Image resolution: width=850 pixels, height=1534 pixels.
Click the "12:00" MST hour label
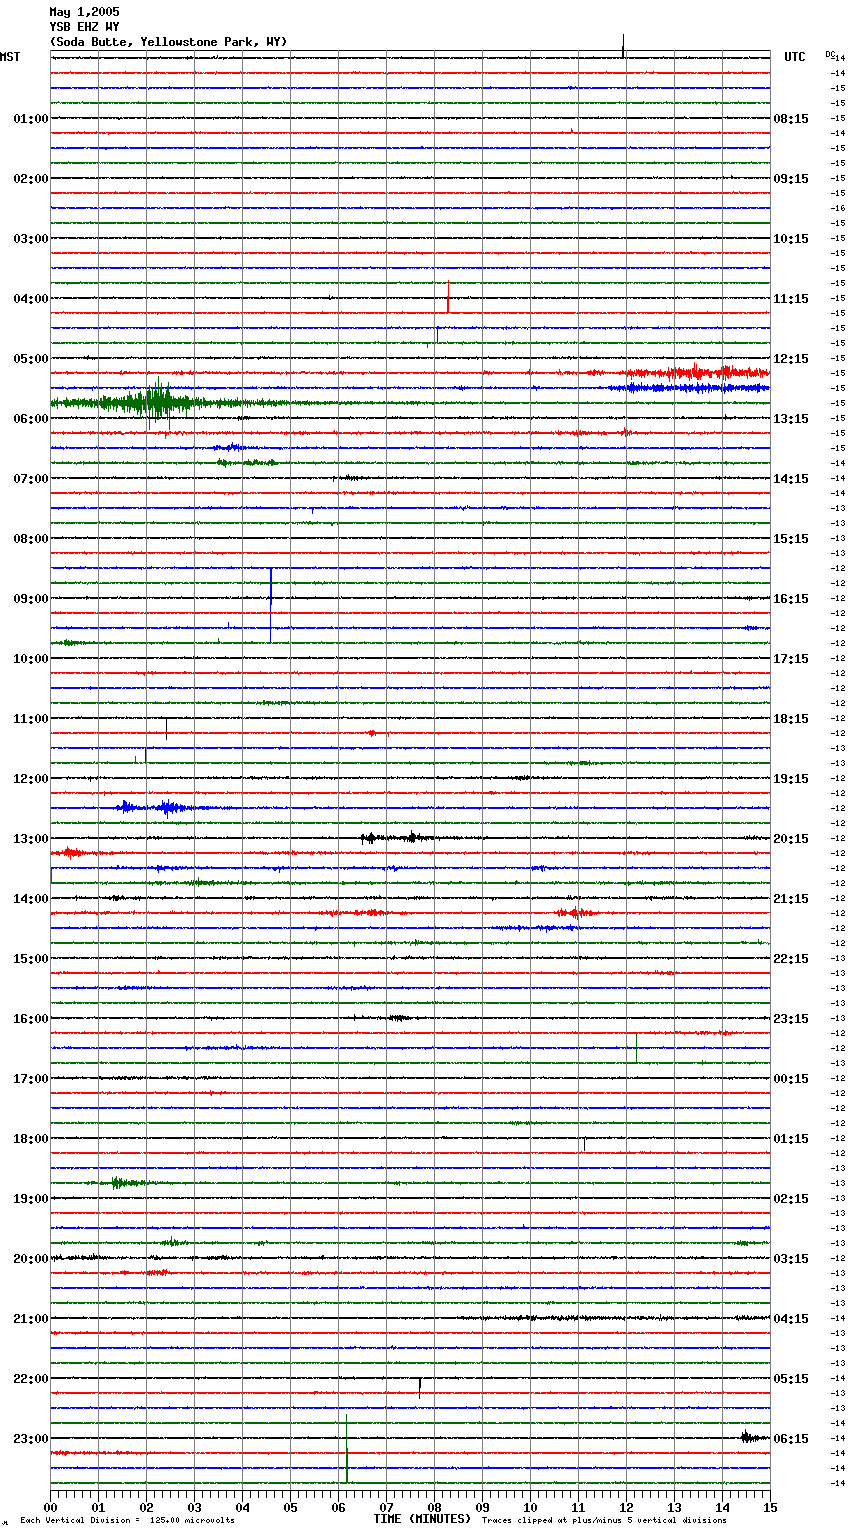(x=31, y=779)
